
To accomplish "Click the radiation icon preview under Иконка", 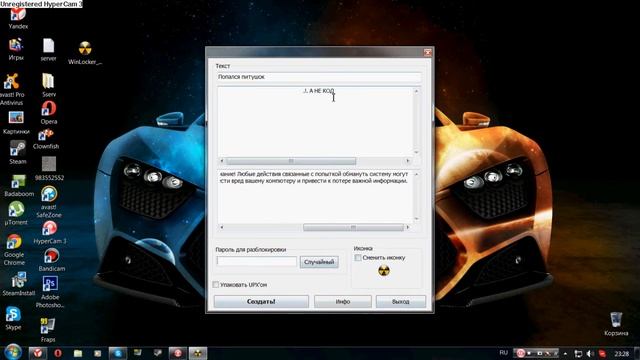I will (x=384, y=271).
